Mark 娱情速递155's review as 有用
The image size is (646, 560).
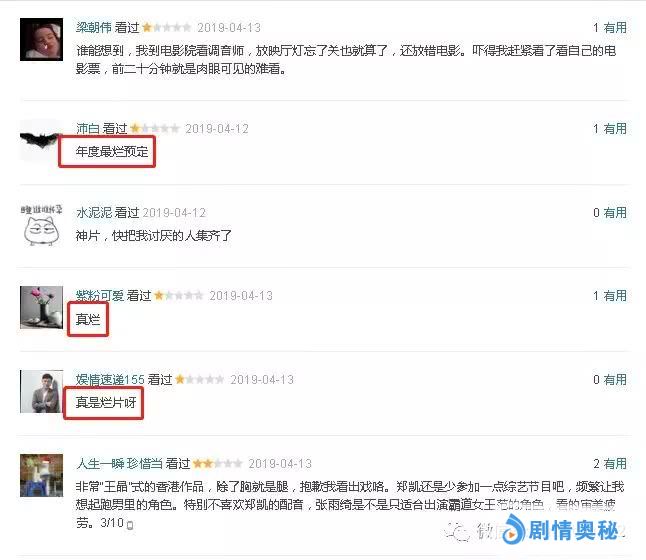tap(615, 380)
